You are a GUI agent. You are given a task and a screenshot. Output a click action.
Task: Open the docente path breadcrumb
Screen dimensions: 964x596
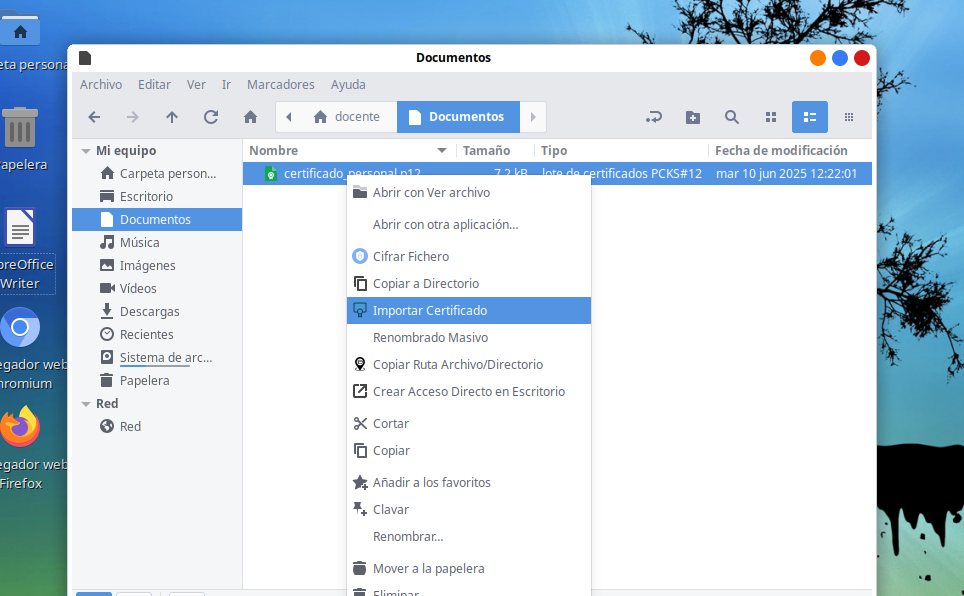[346, 117]
